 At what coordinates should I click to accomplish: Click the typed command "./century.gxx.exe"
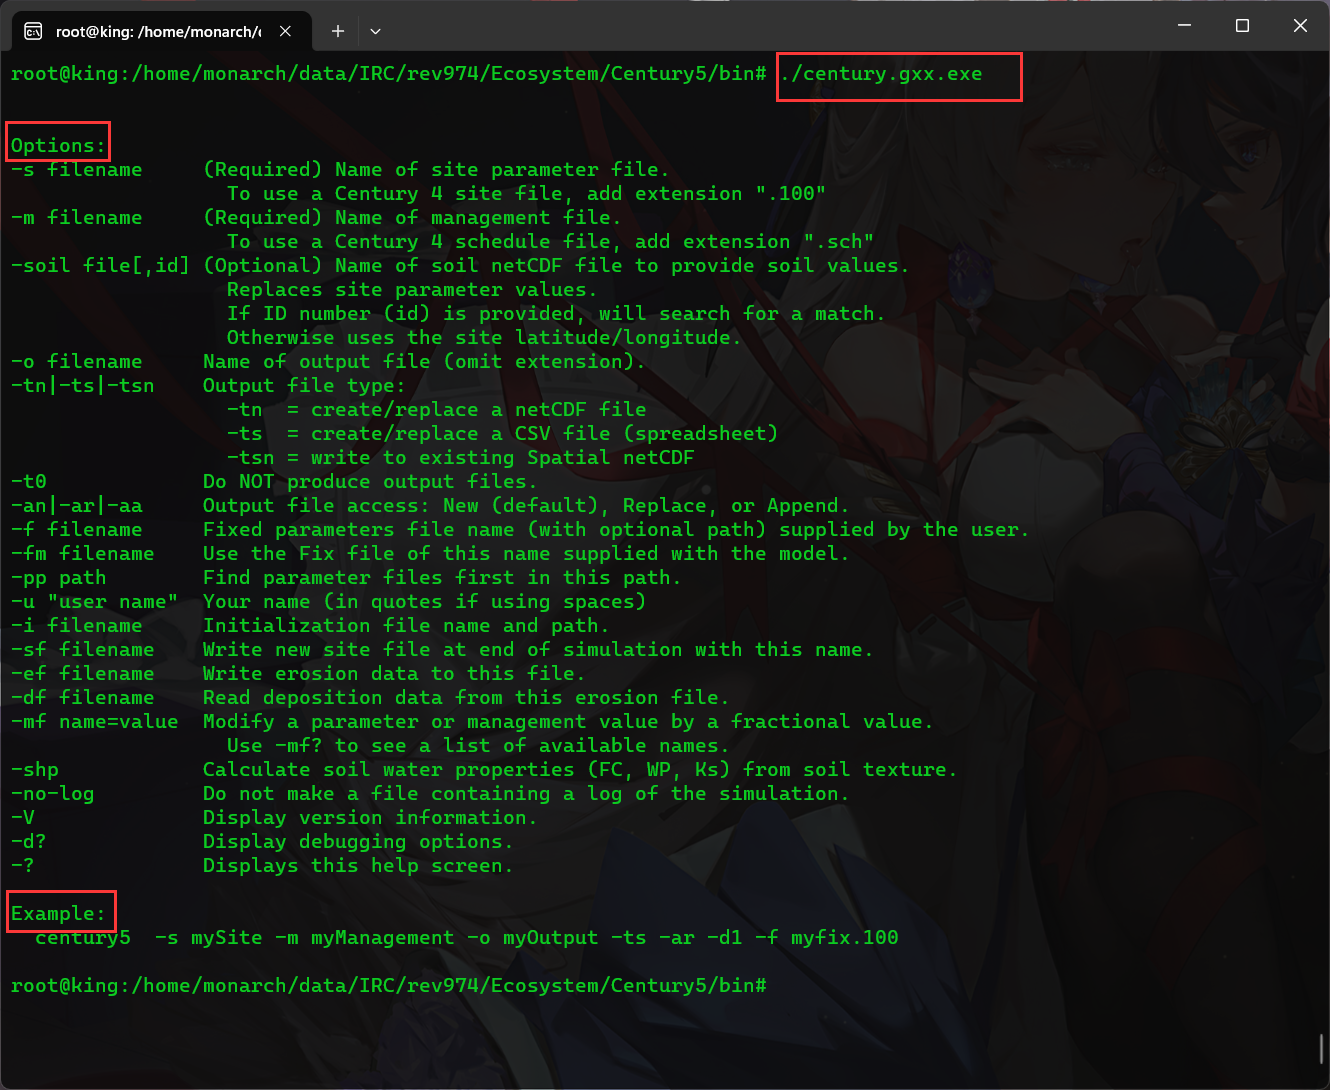pyautogui.click(x=881, y=74)
